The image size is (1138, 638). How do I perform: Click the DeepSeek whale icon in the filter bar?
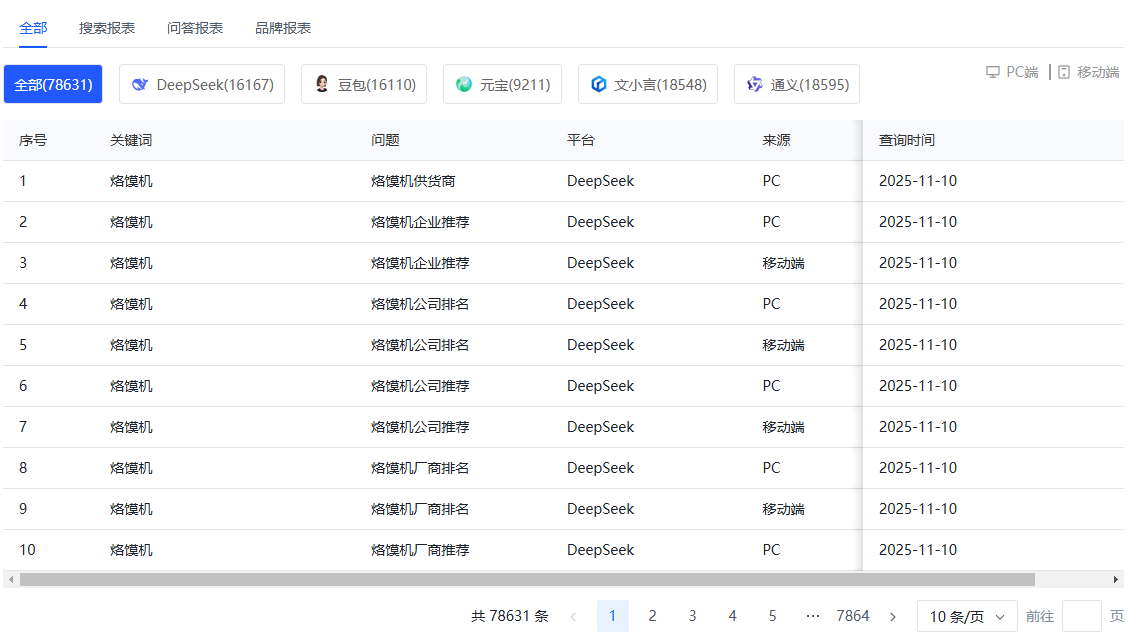pyautogui.click(x=139, y=84)
